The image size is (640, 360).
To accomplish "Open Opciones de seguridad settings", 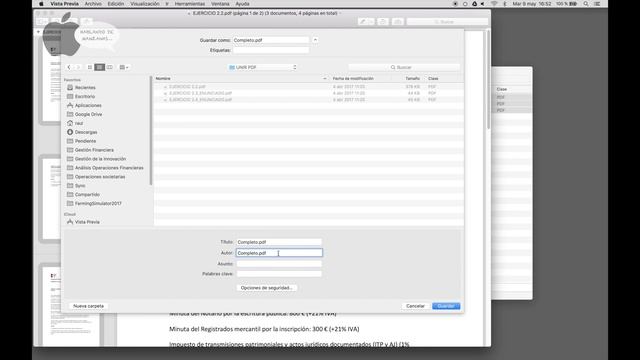I will [267, 288].
